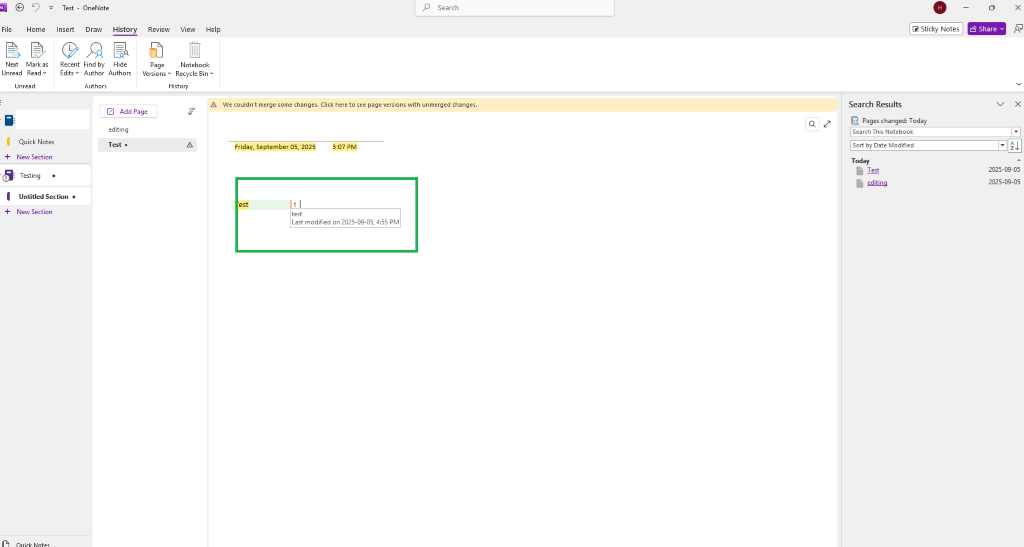Click New Section under Quick Notes
Screen dimensions: 1024x547
coord(34,157)
